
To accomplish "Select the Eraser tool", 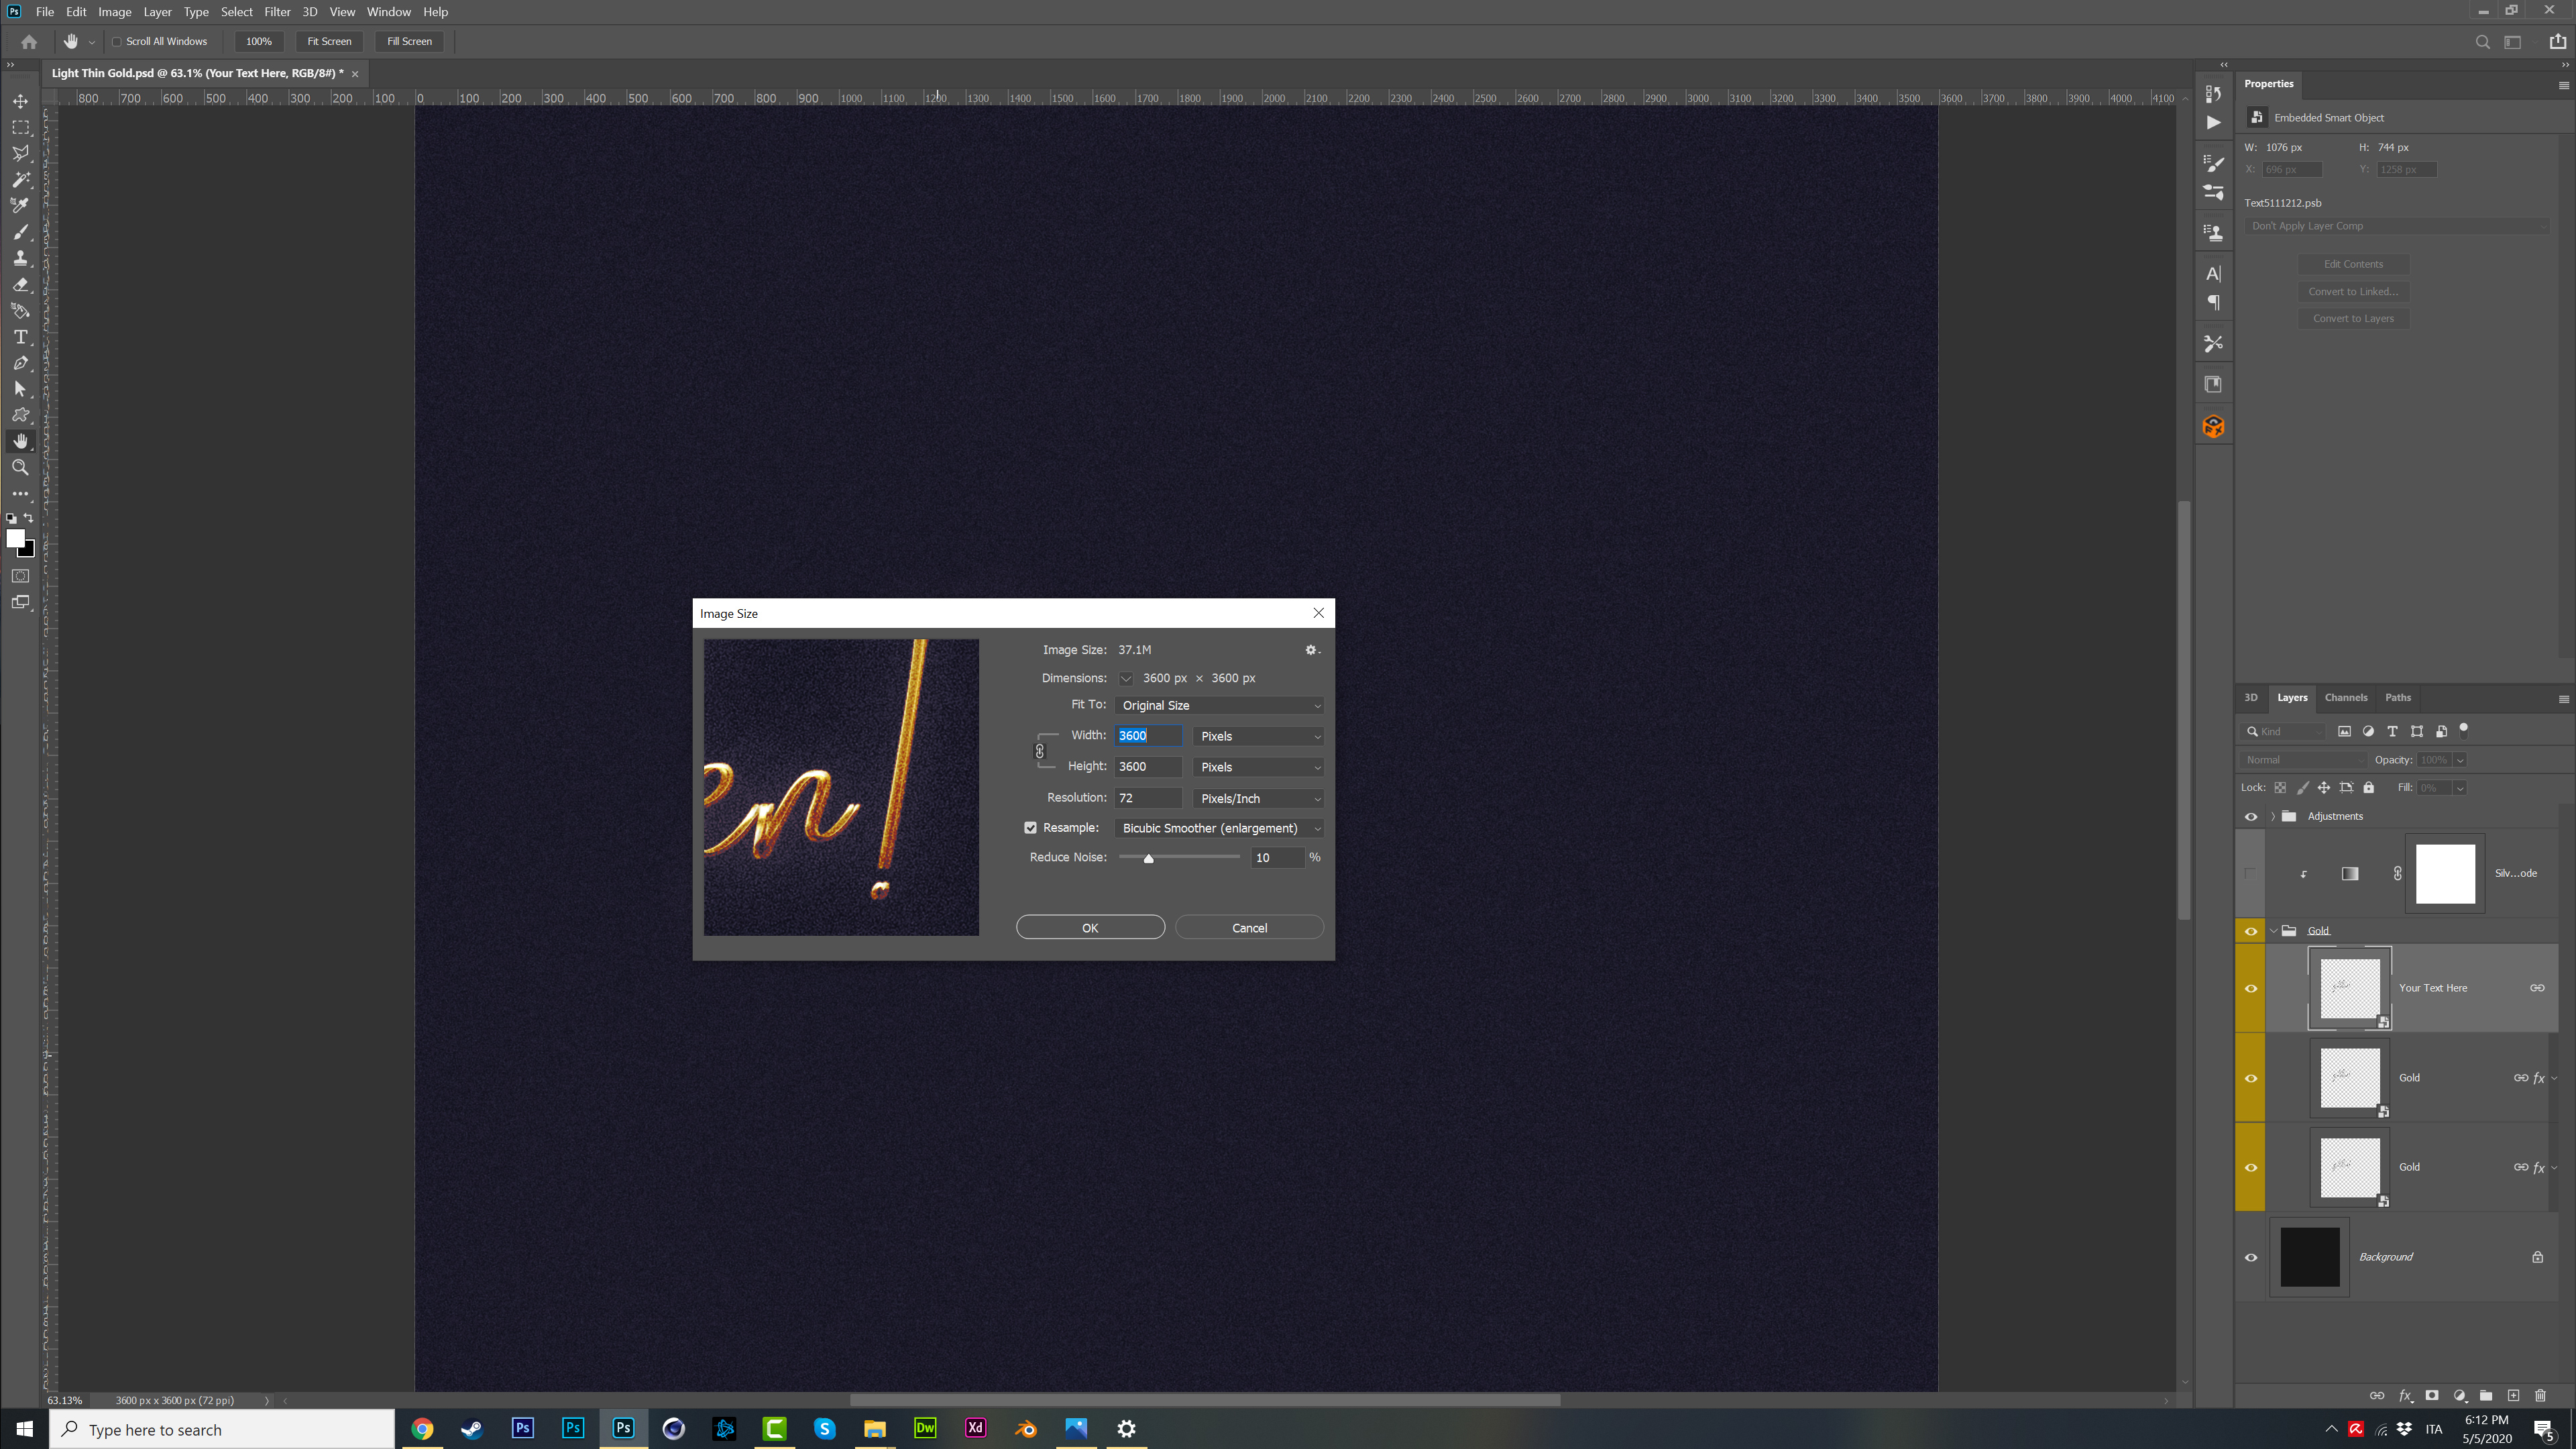I will (20, 285).
